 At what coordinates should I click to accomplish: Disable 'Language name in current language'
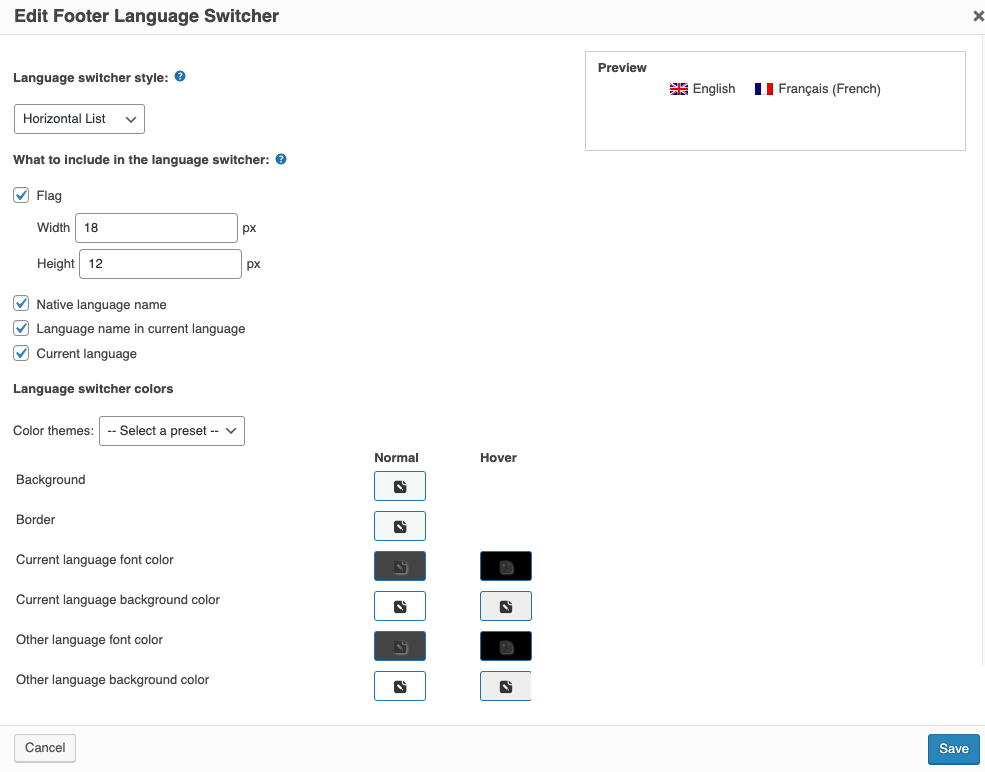click(x=21, y=328)
